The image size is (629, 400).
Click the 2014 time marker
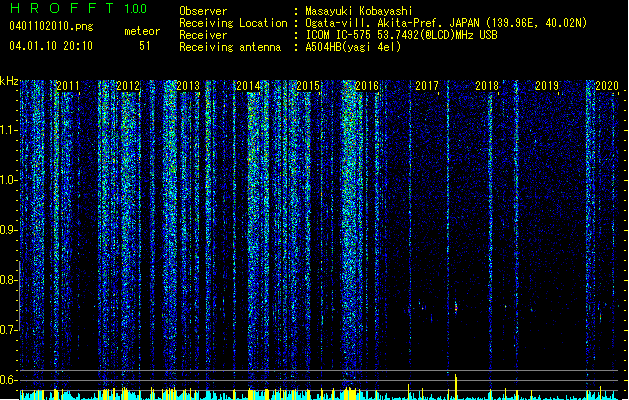point(248,86)
